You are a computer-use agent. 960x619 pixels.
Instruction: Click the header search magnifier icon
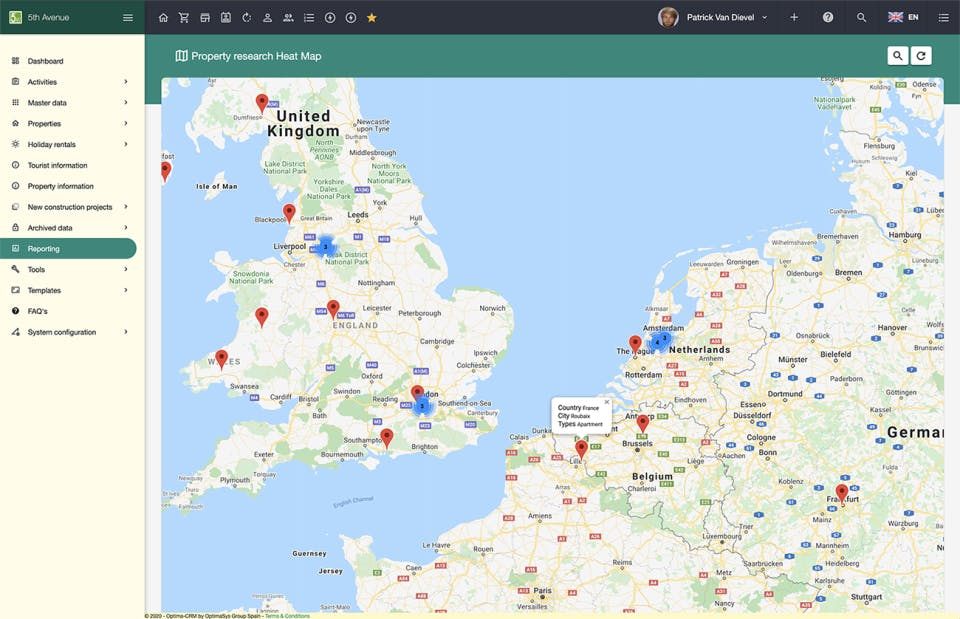tap(861, 17)
